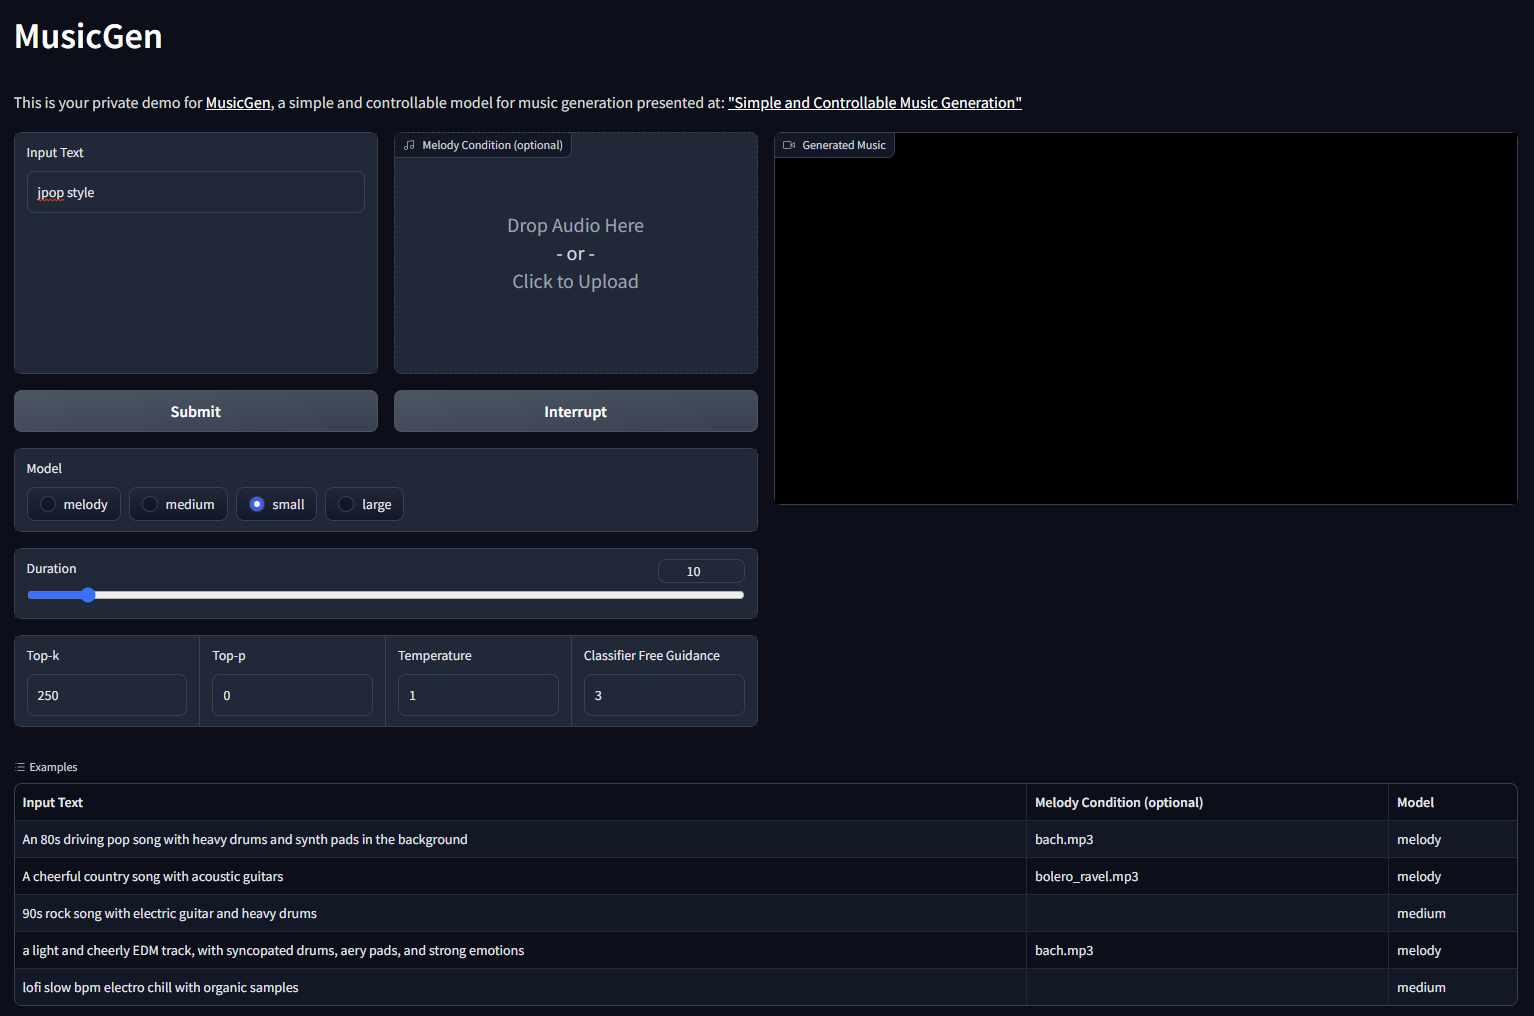Click the music note icon on Melody Condition

click(408, 145)
